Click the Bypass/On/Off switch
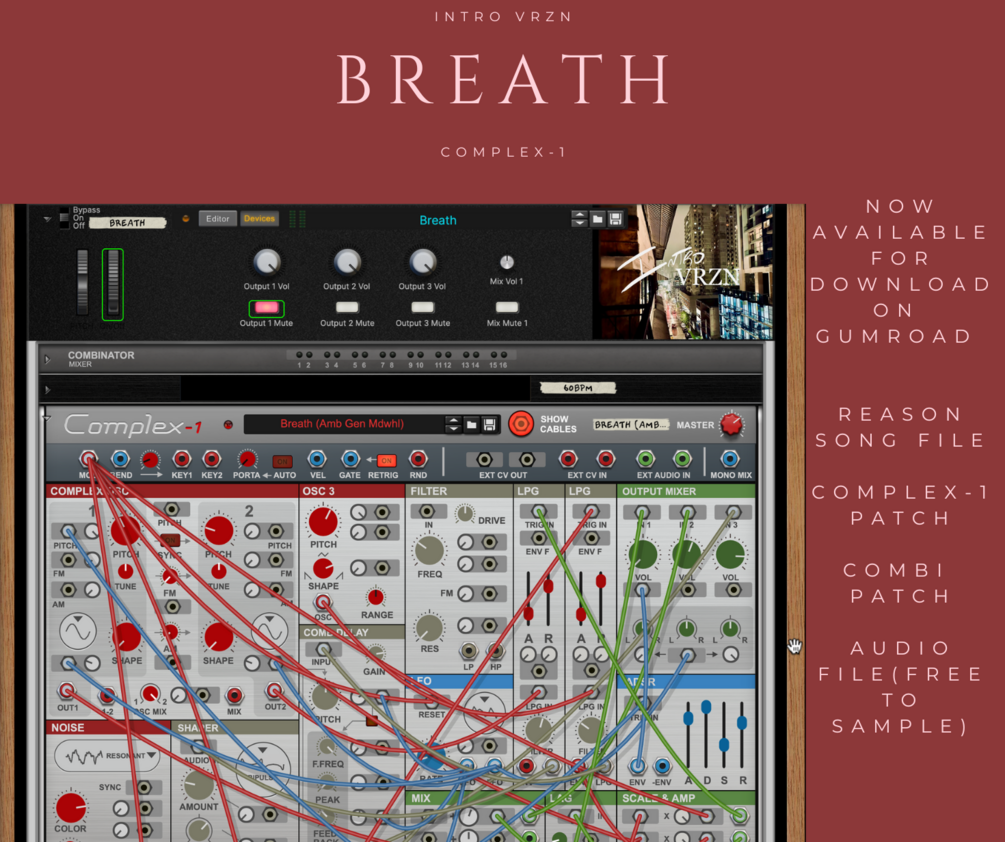This screenshot has height=842, width=1005. click(64, 218)
